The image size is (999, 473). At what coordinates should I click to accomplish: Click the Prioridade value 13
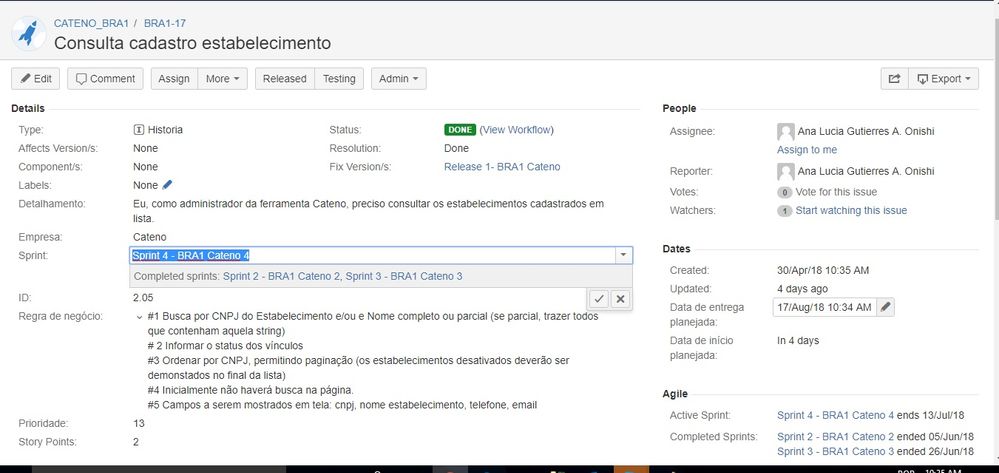point(139,423)
